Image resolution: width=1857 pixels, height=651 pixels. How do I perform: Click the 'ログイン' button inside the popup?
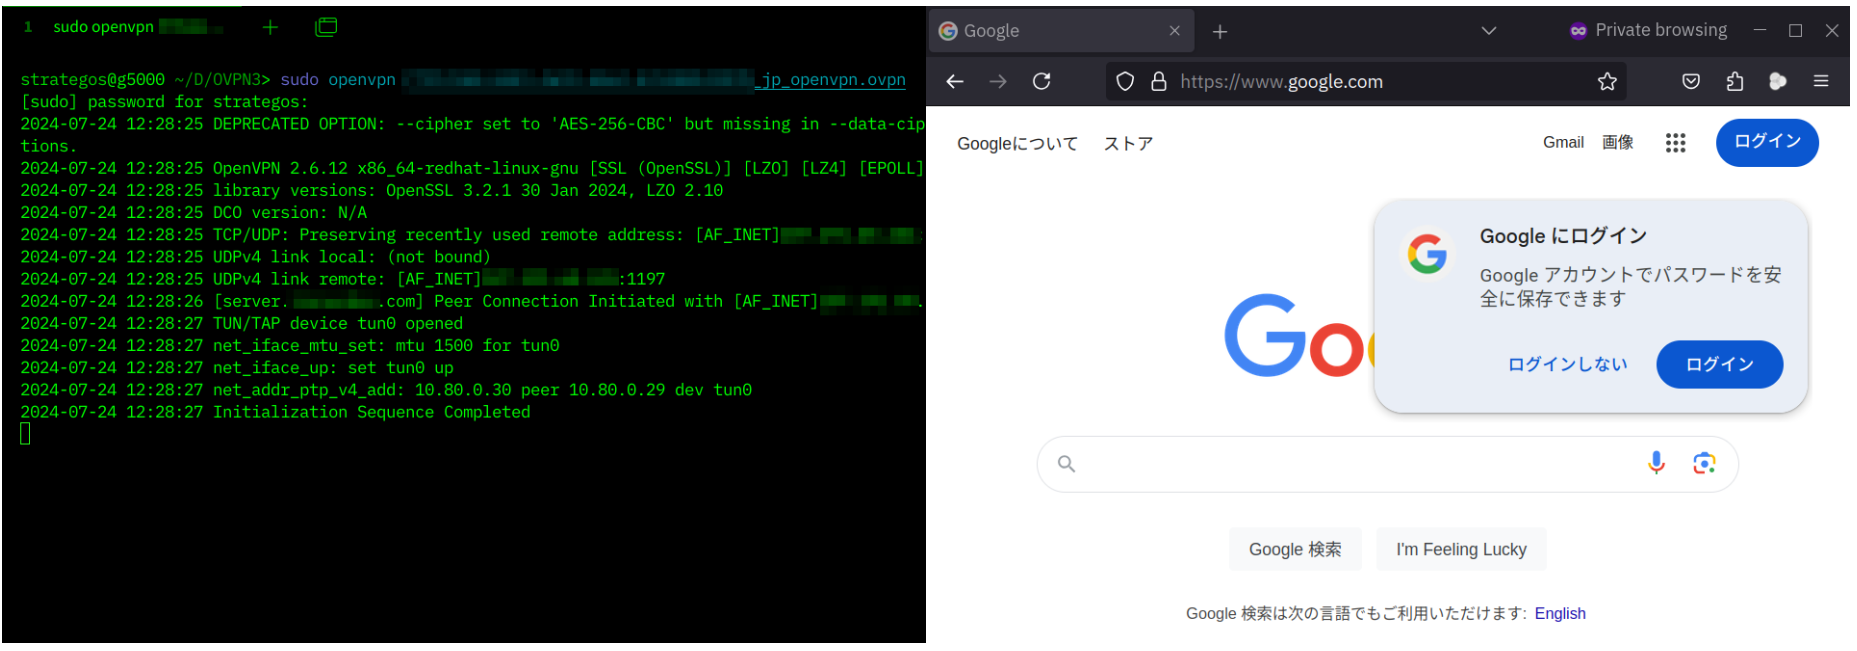(1720, 365)
